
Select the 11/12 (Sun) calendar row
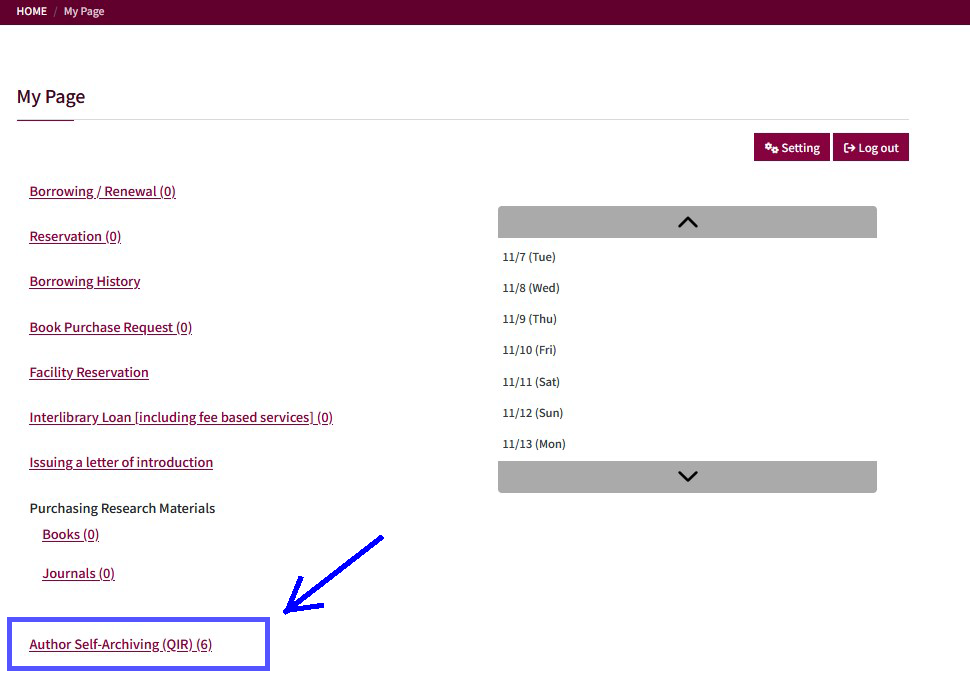687,413
